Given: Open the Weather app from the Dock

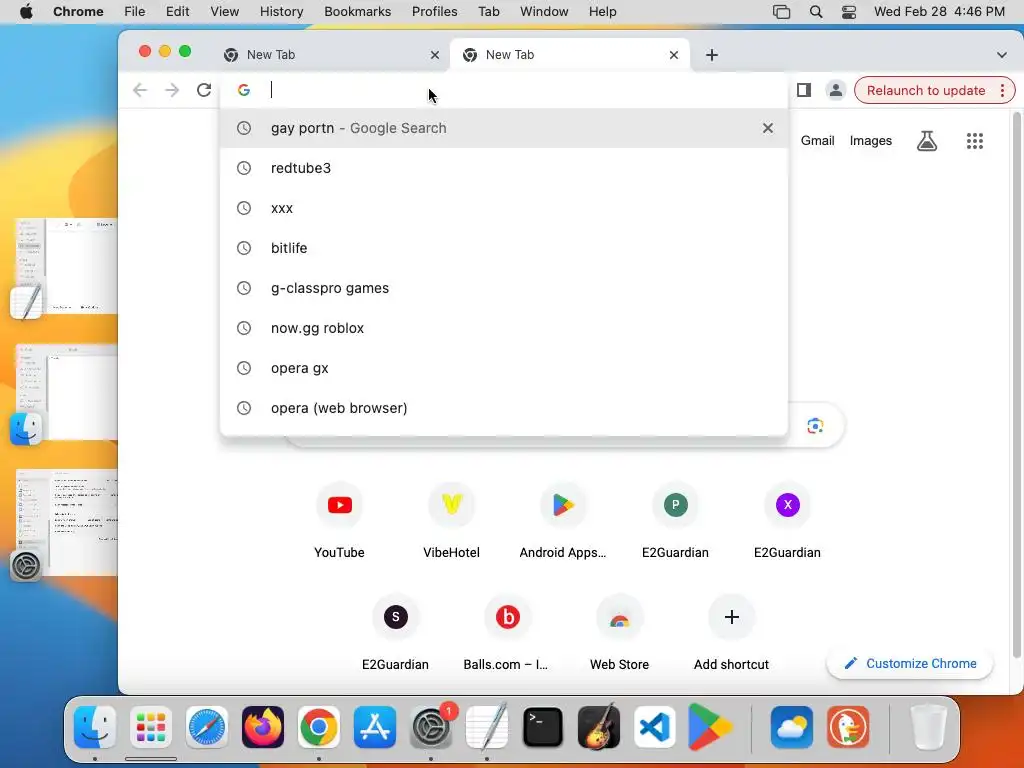Looking at the screenshot, I should click(x=792, y=727).
